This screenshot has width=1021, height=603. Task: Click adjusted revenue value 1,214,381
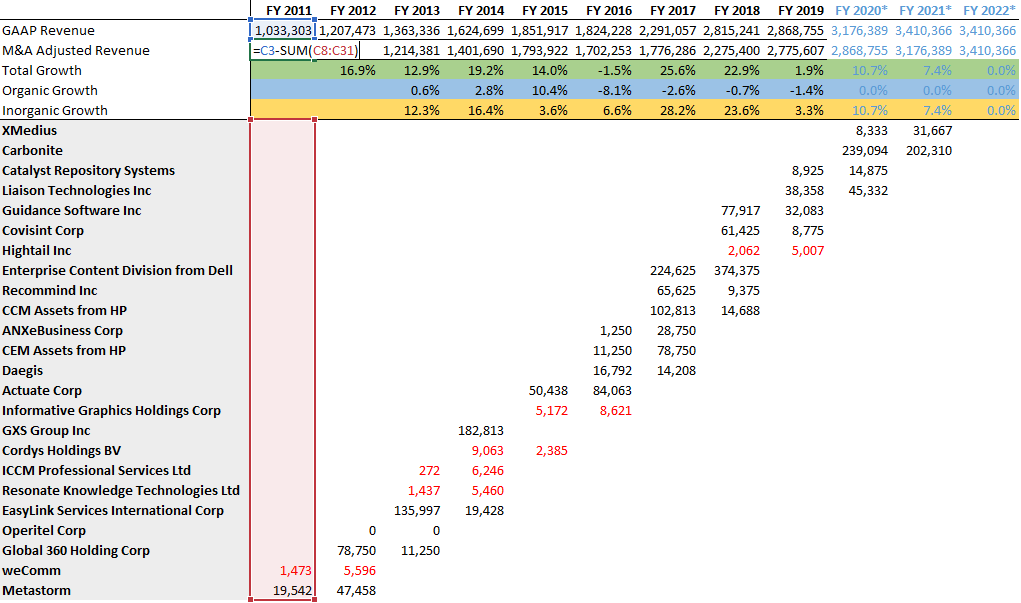(412, 51)
